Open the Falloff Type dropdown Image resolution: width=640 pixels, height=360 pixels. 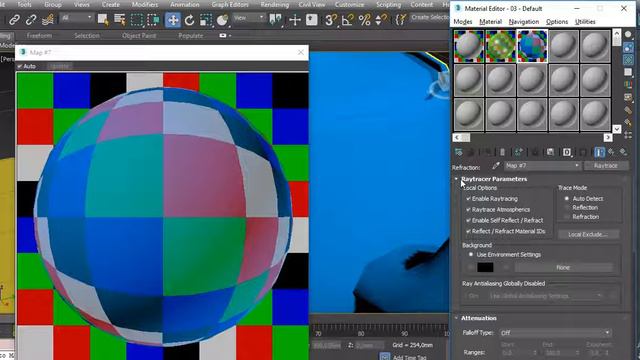click(x=556, y=333)
